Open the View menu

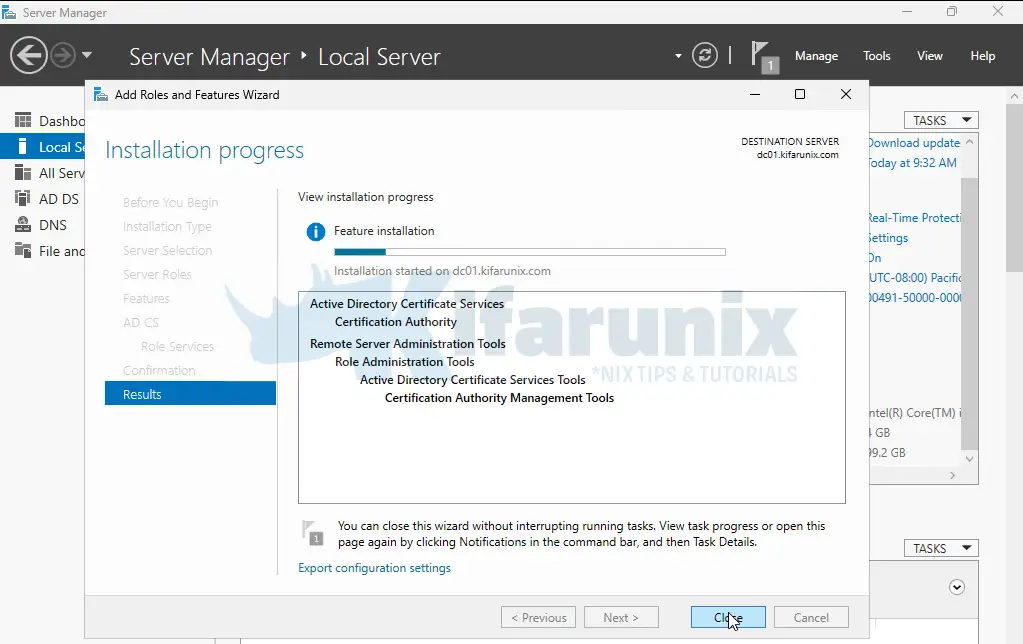(x=930, y=56)
